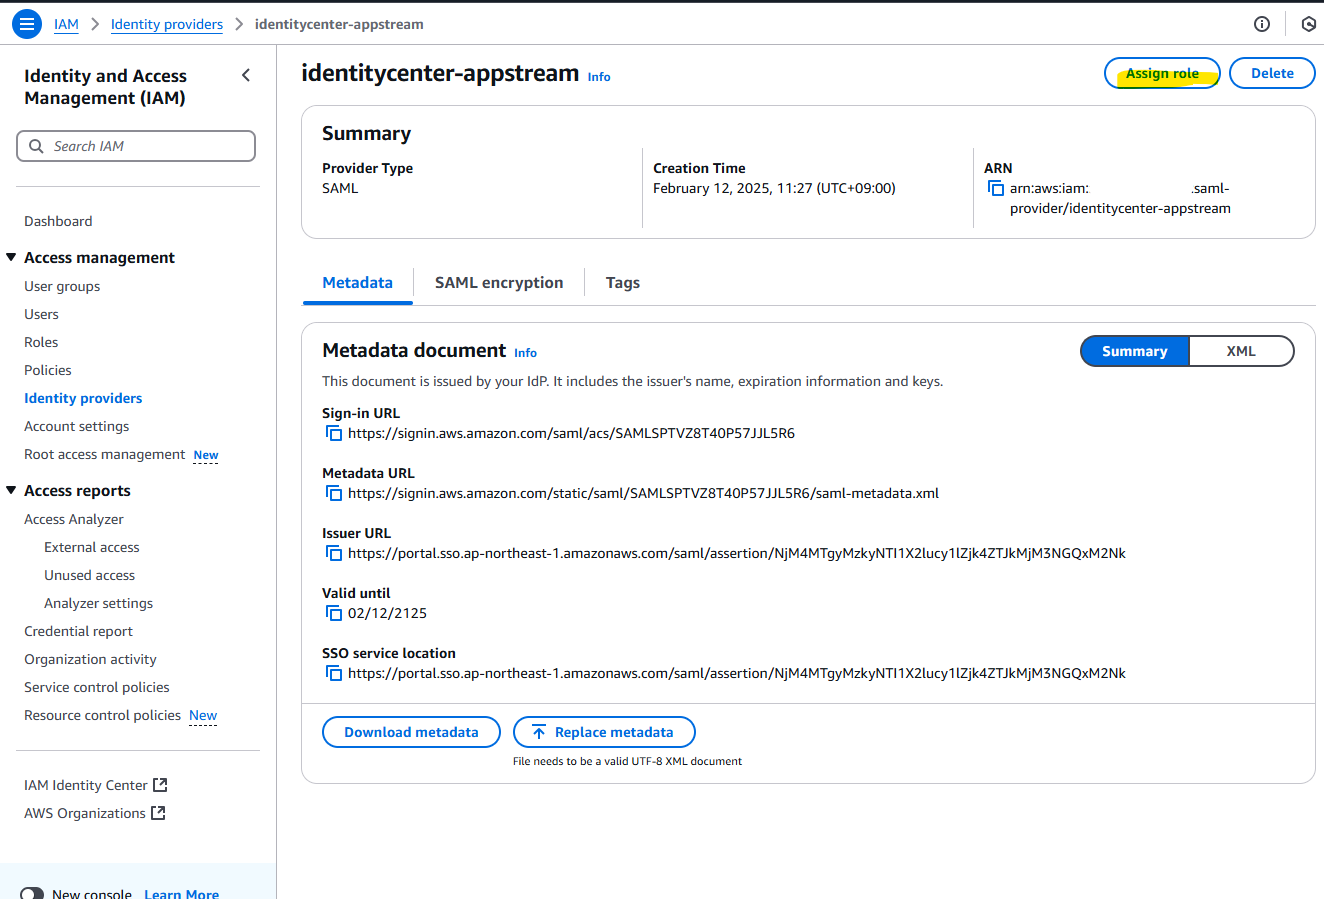Screen dimensions: 1324x899
Task: Open Users in the sidebar
Action: click(41, 314)
